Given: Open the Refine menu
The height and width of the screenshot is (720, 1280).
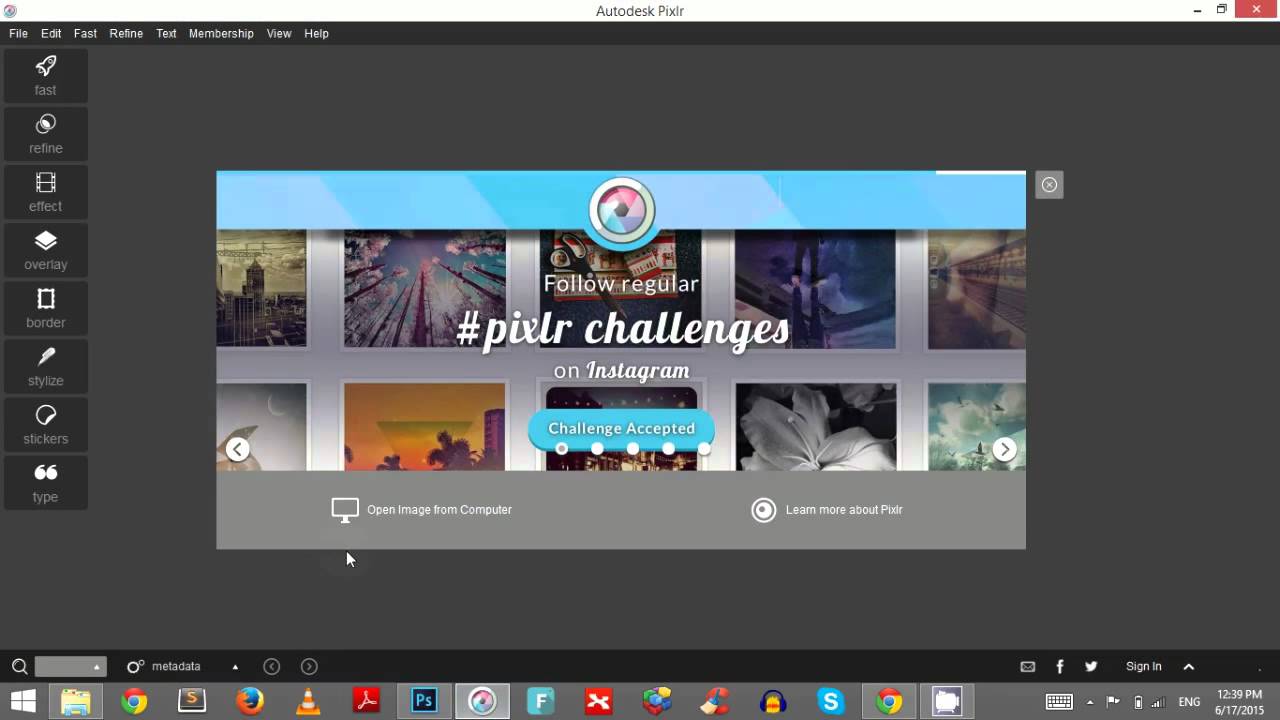Looking at the screenshot, I should pos(126,33).
